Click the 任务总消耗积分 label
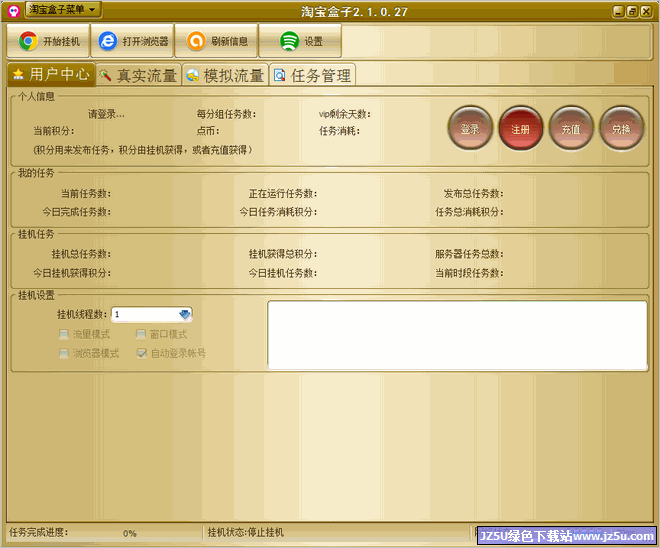 (469, 212)
